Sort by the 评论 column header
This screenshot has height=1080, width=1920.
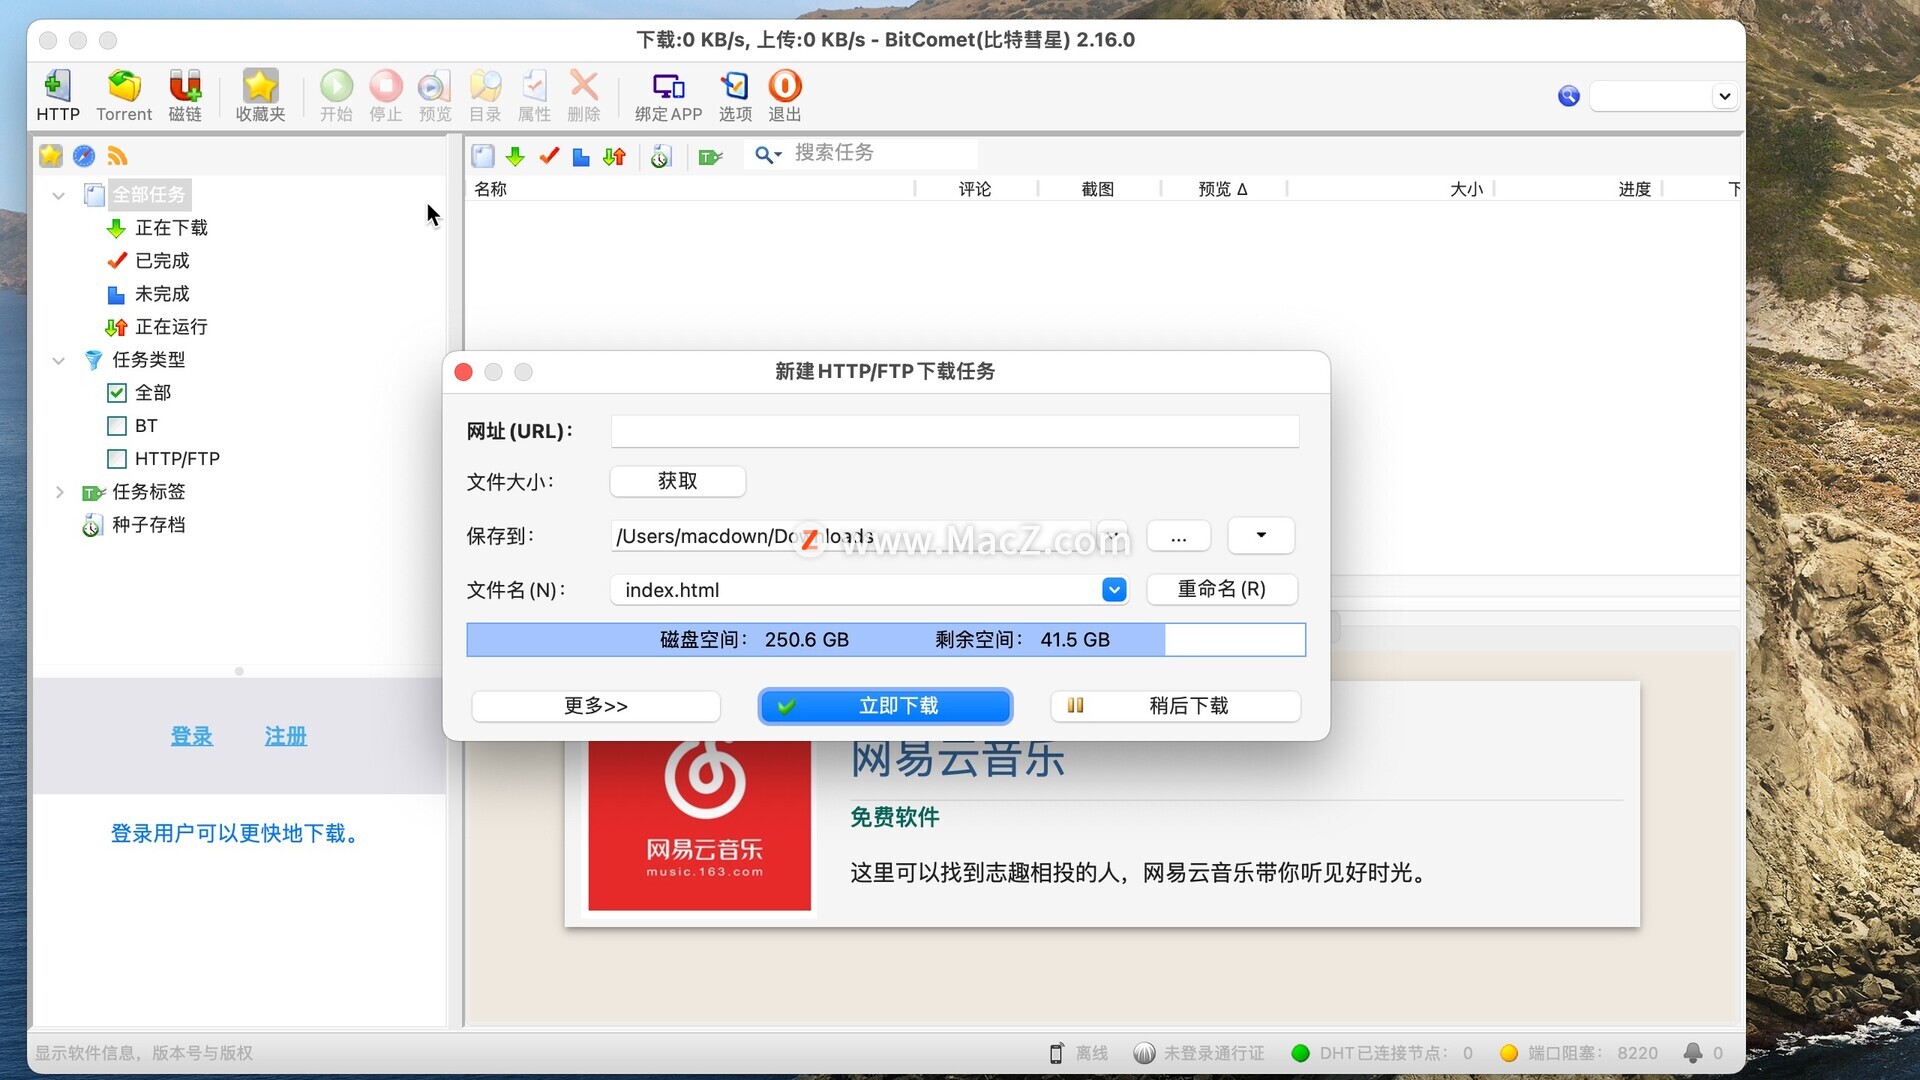pyautogui.click(x=975, y=189)
